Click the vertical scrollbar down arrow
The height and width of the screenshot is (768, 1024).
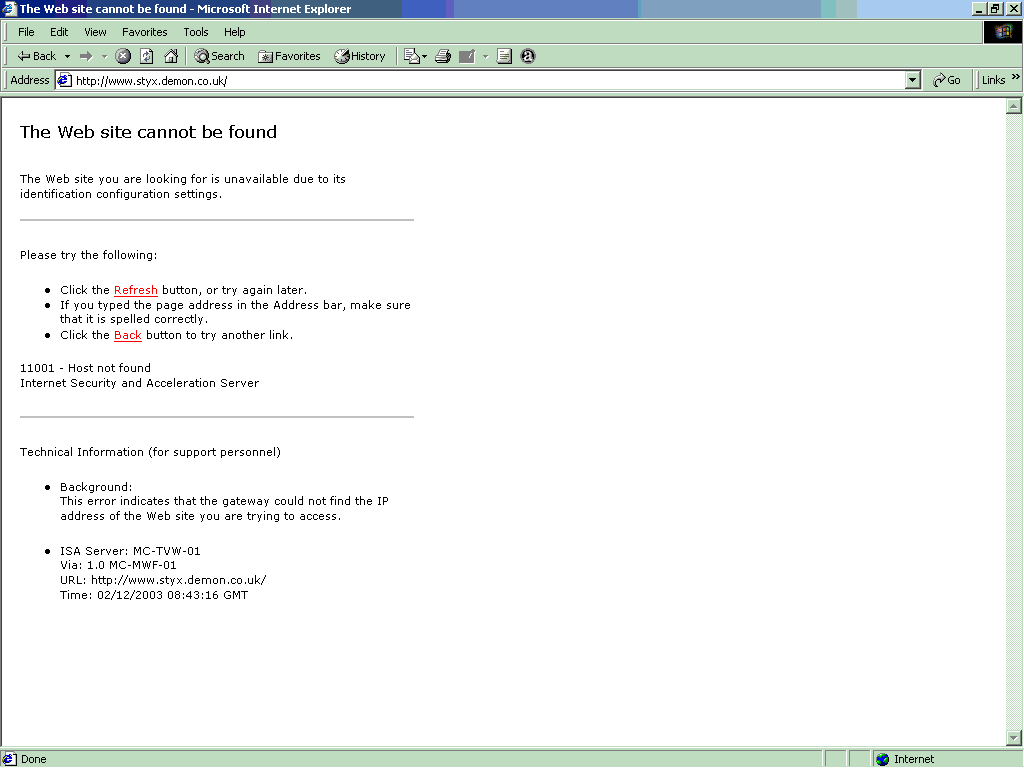pyautogui.click(x=1014, y=738)
